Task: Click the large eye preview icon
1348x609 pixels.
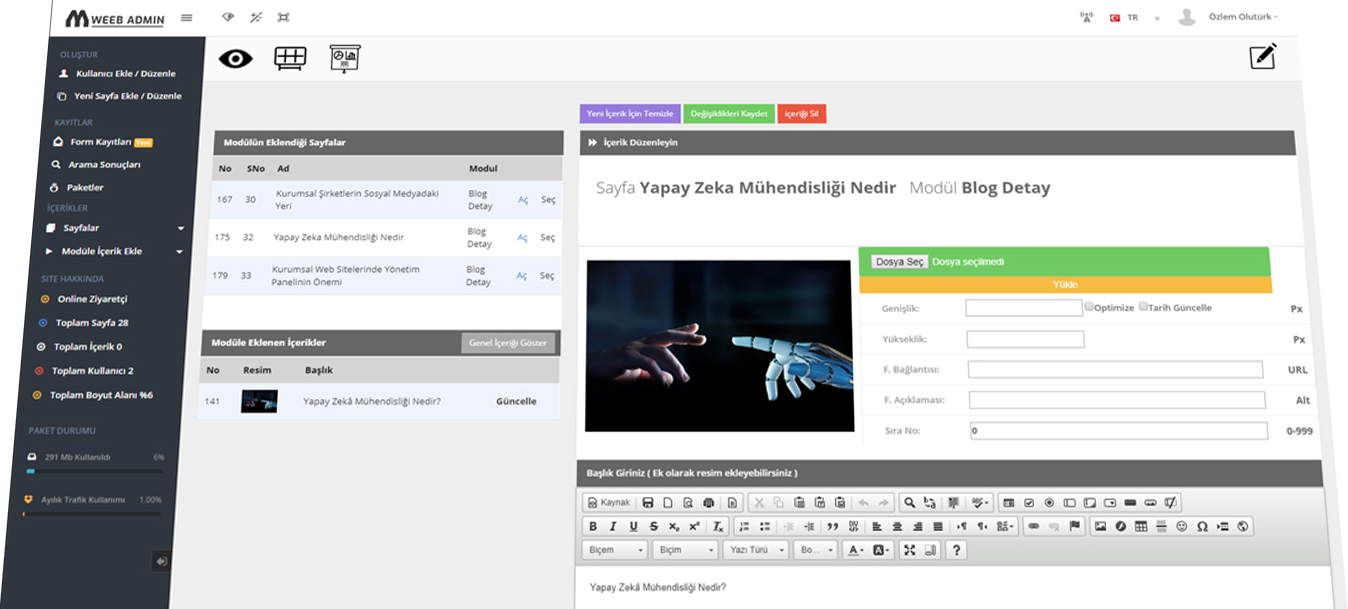Action: (236, 59)
